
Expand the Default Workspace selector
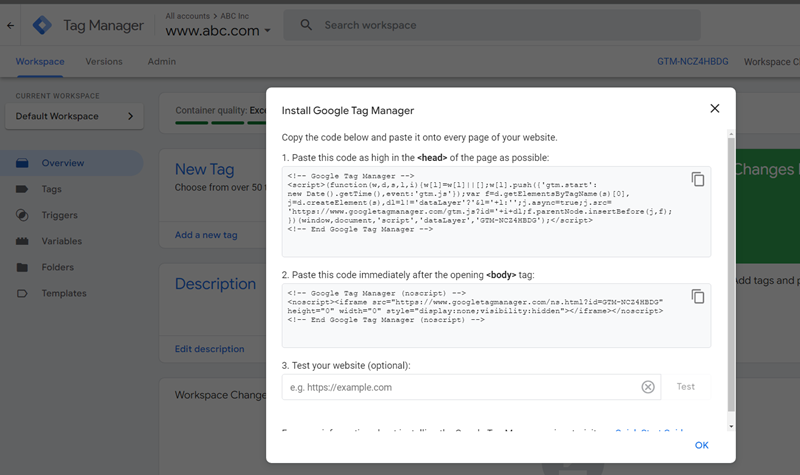click(x=74, y=116)
